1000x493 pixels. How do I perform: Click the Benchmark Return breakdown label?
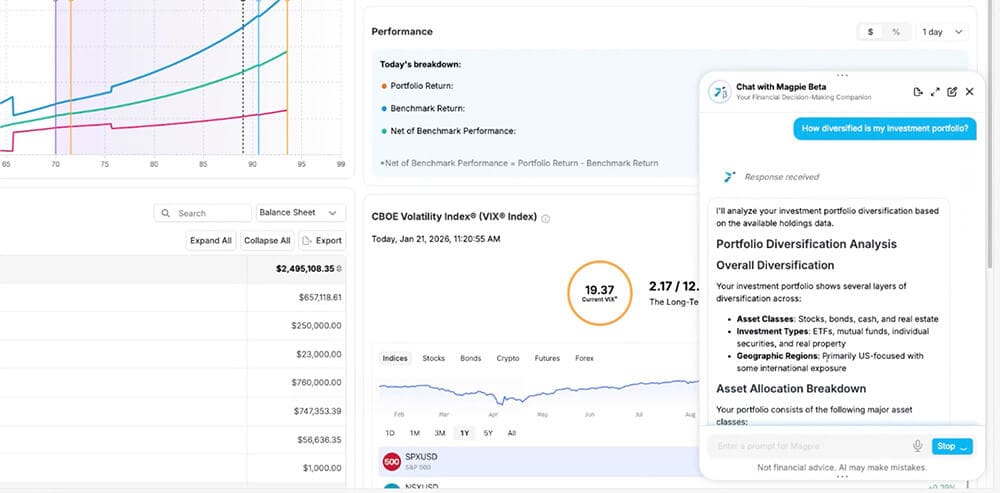click(x=427, y=108)
